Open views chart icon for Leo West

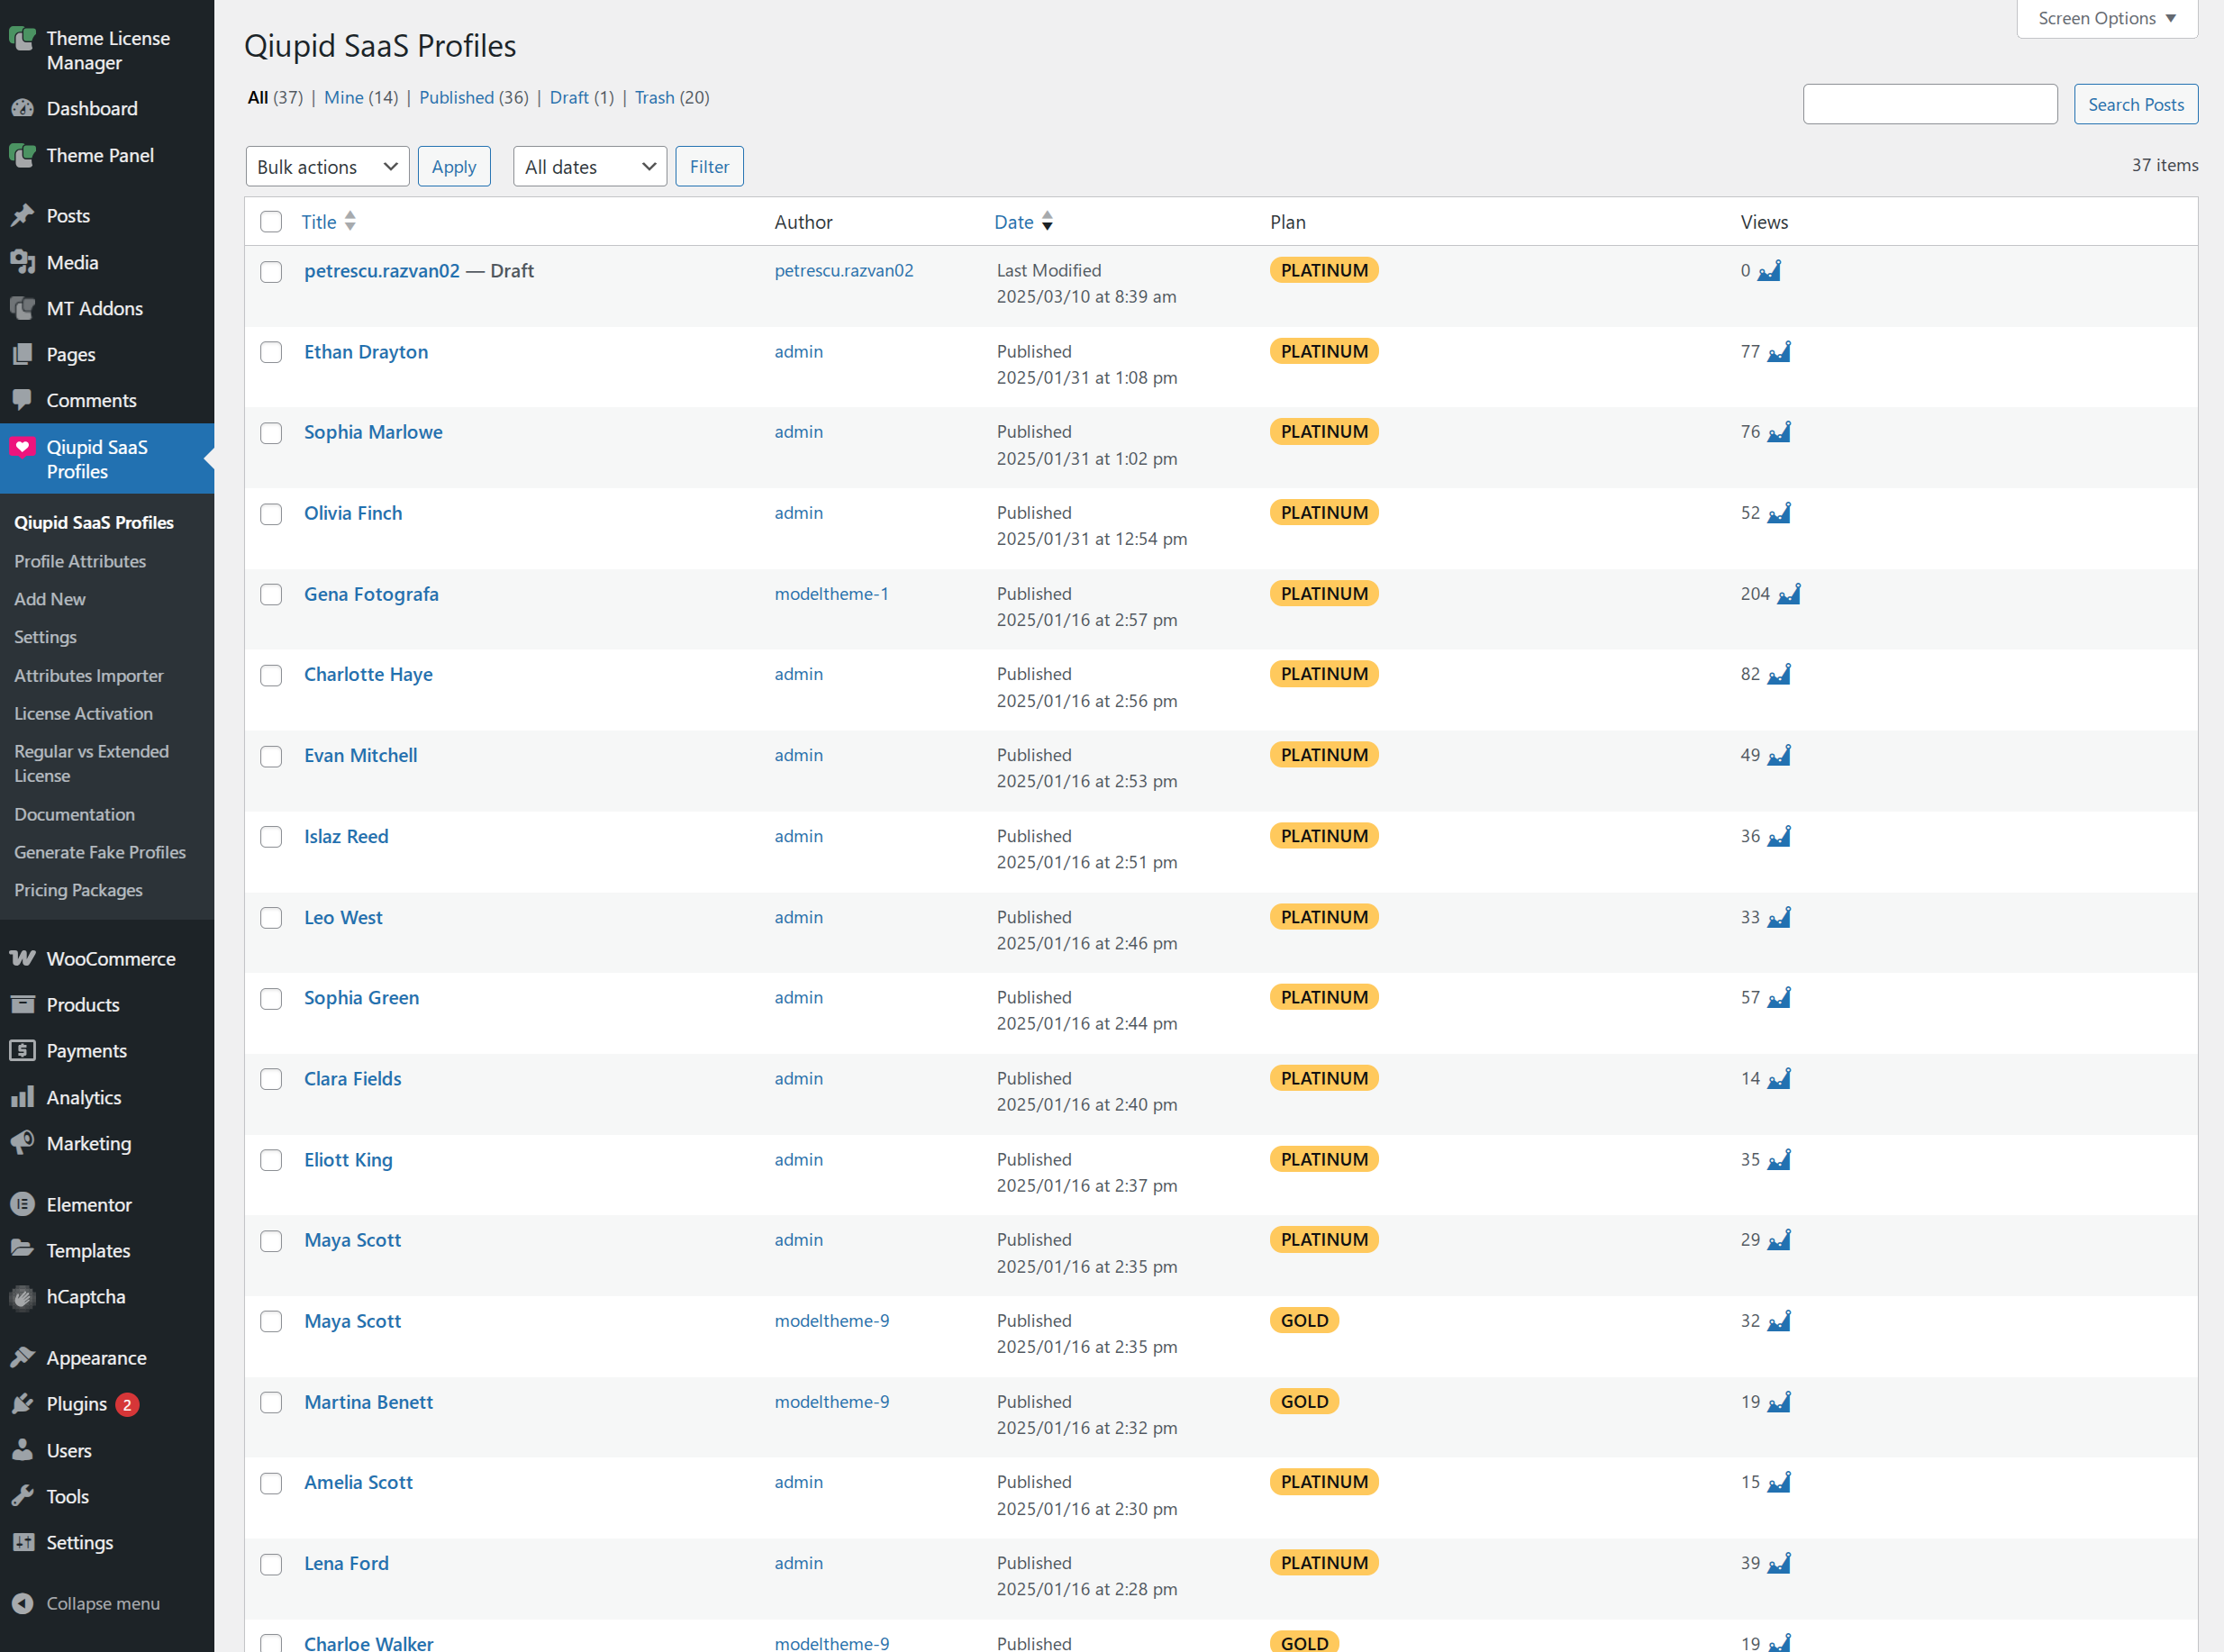pos(1779,917)
